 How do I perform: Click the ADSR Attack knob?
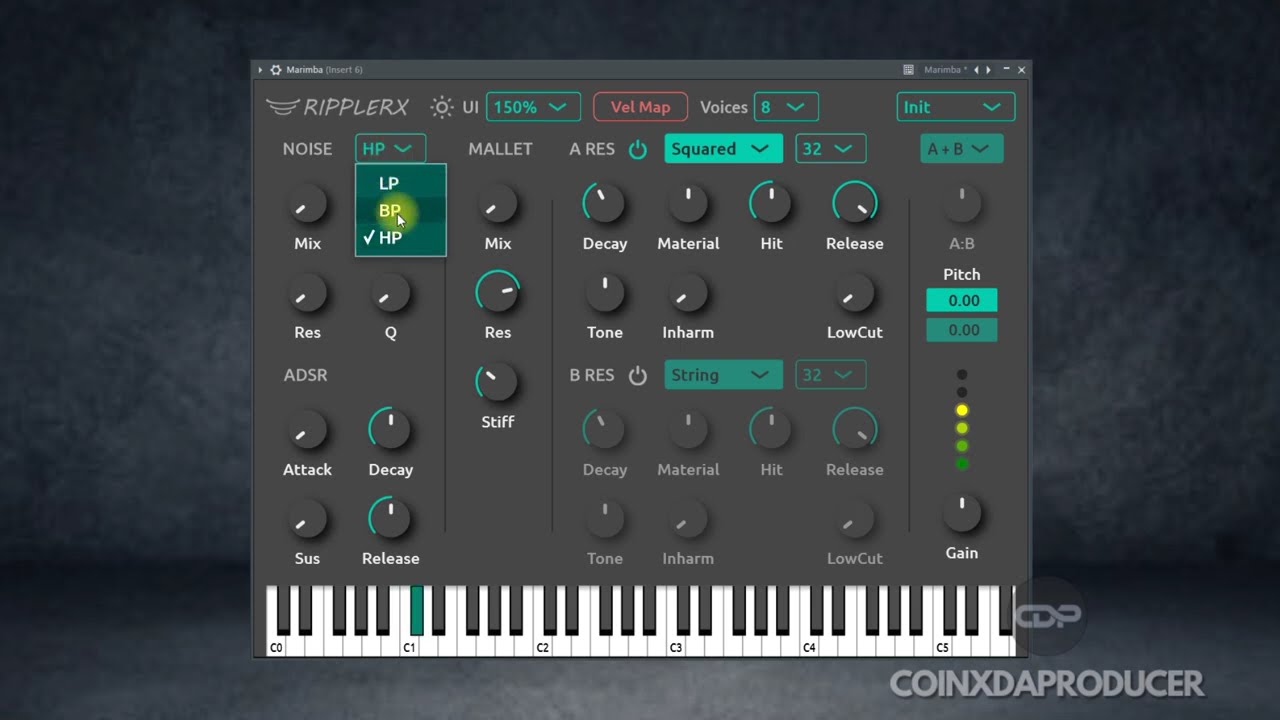point(307,430)
